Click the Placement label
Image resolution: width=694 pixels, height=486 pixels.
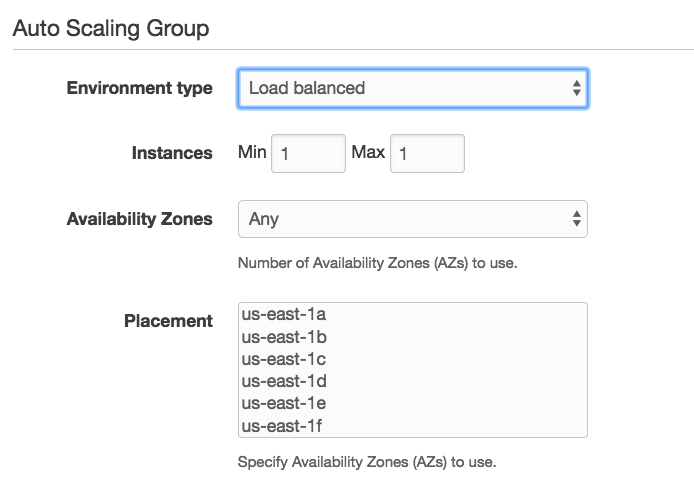click(168, 321)
